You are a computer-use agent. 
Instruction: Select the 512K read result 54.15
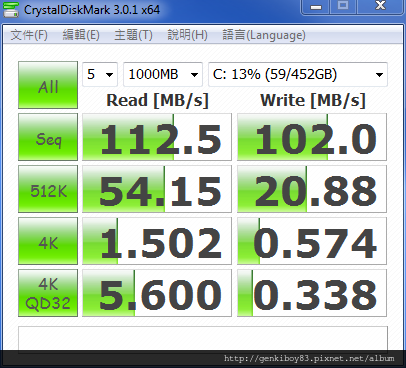[x=157, y=189]
